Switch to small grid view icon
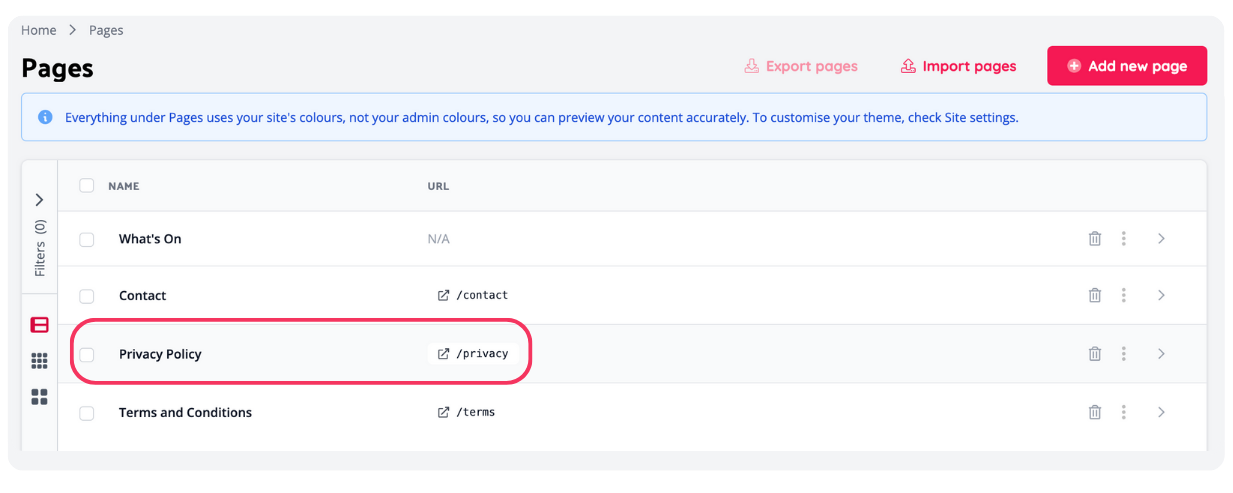Image resolution: width=1233 pixels, height=493 pixels. click(x=39, y=361)
